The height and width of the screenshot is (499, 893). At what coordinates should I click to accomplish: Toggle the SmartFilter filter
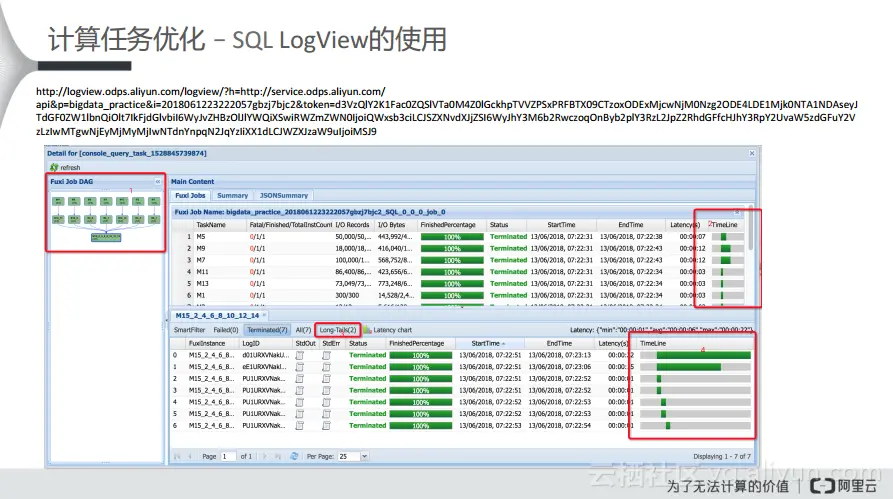[189, 330]
